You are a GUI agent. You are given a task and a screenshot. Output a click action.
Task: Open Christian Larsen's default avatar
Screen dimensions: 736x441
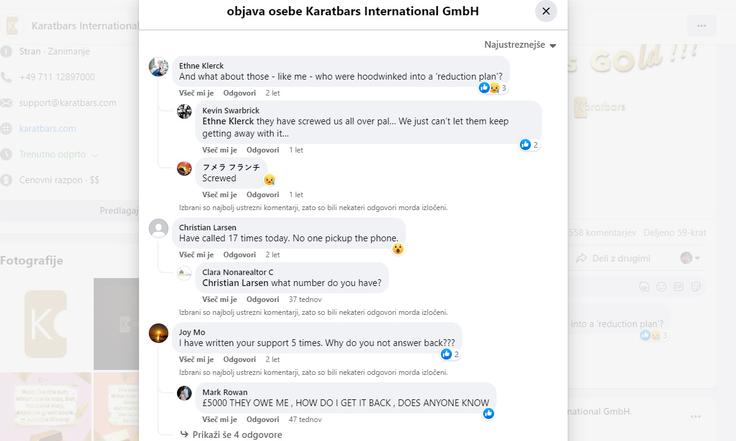[x=159, y=228]
